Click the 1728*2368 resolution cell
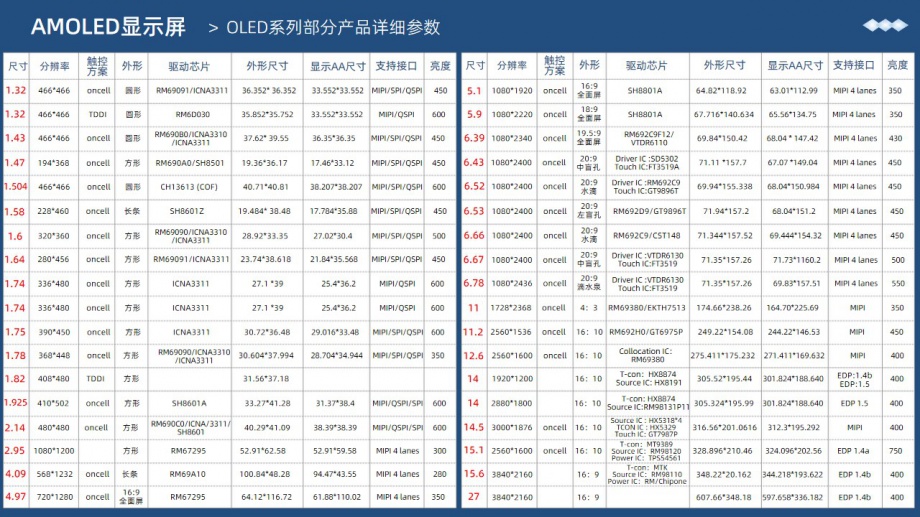 pos(511,307)
